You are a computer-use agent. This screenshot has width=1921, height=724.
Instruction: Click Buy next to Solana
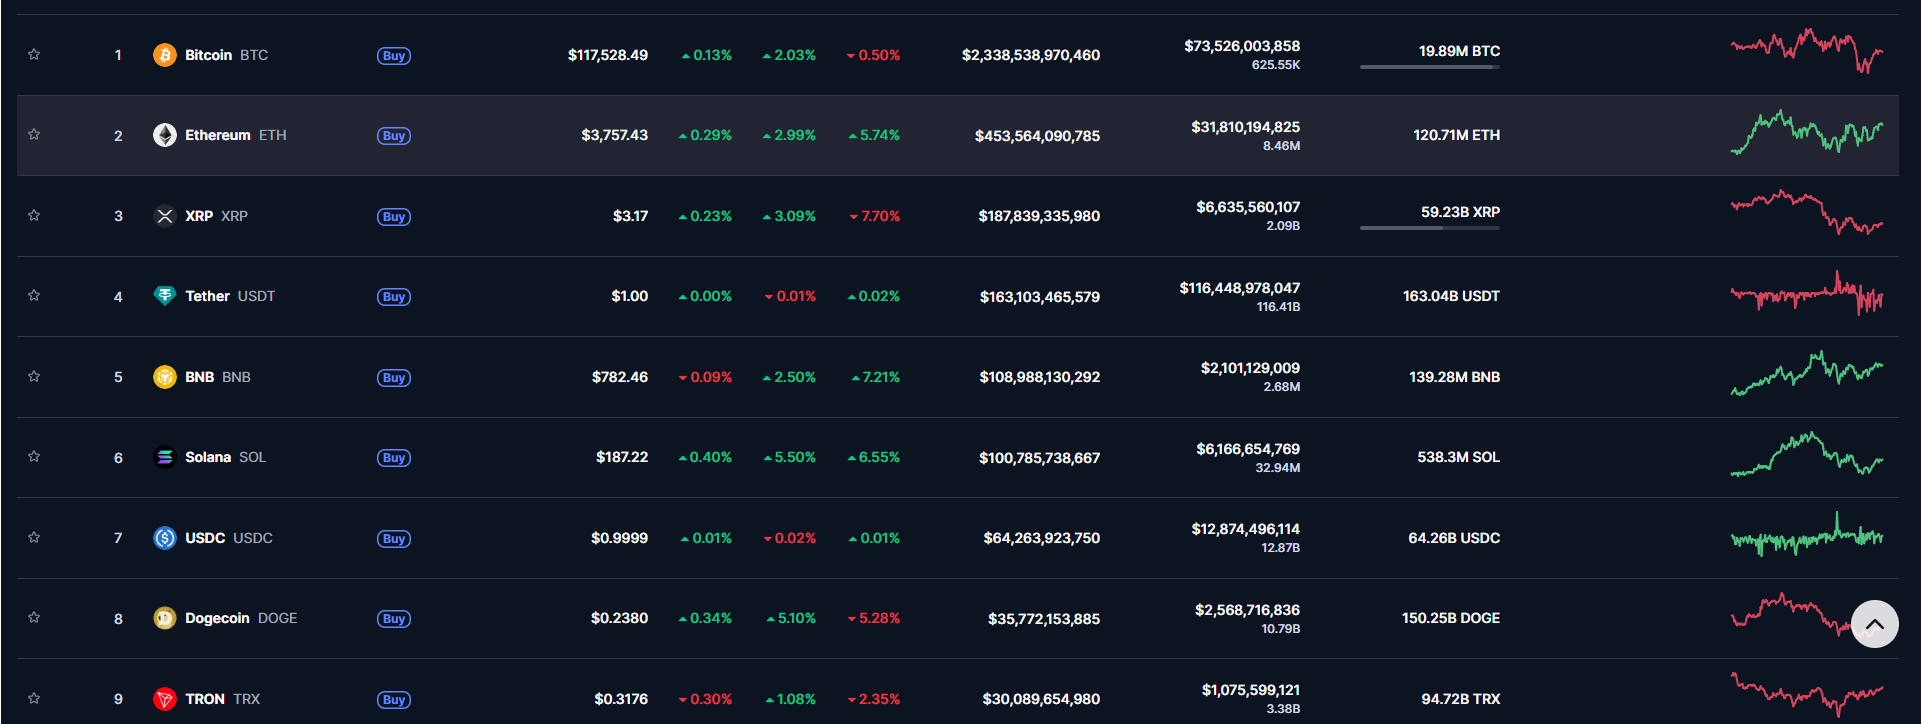(x=394, y=458)
